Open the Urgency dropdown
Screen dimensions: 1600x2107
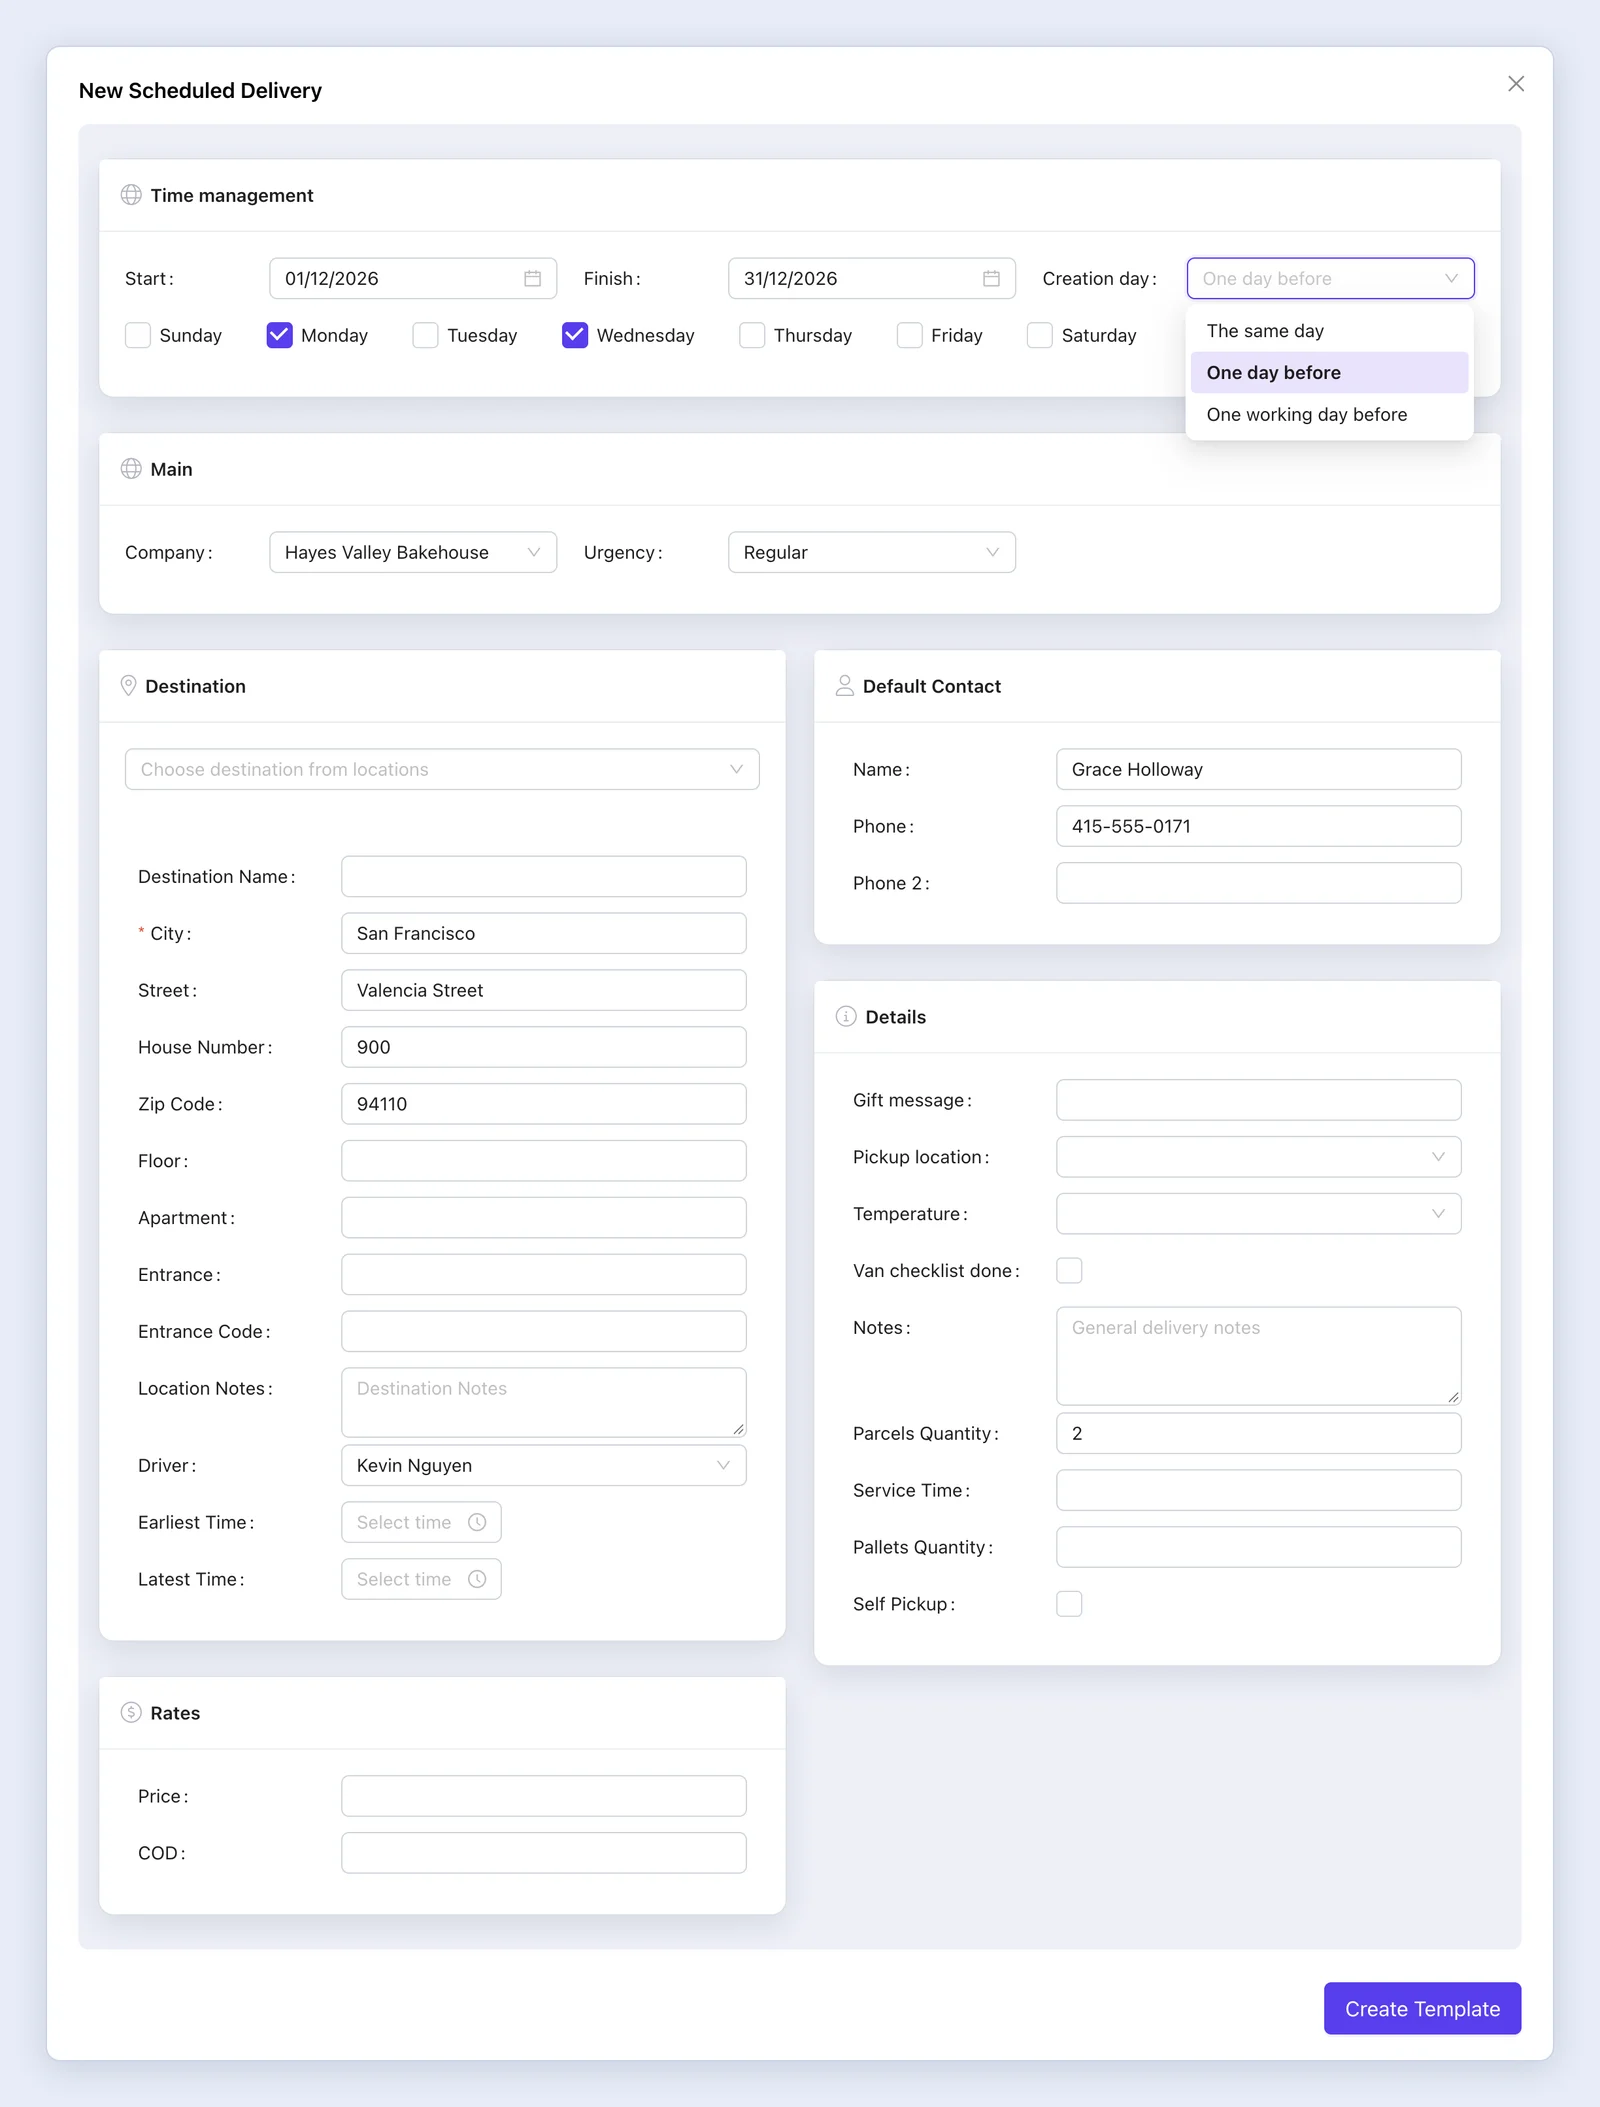click(871, 552)
